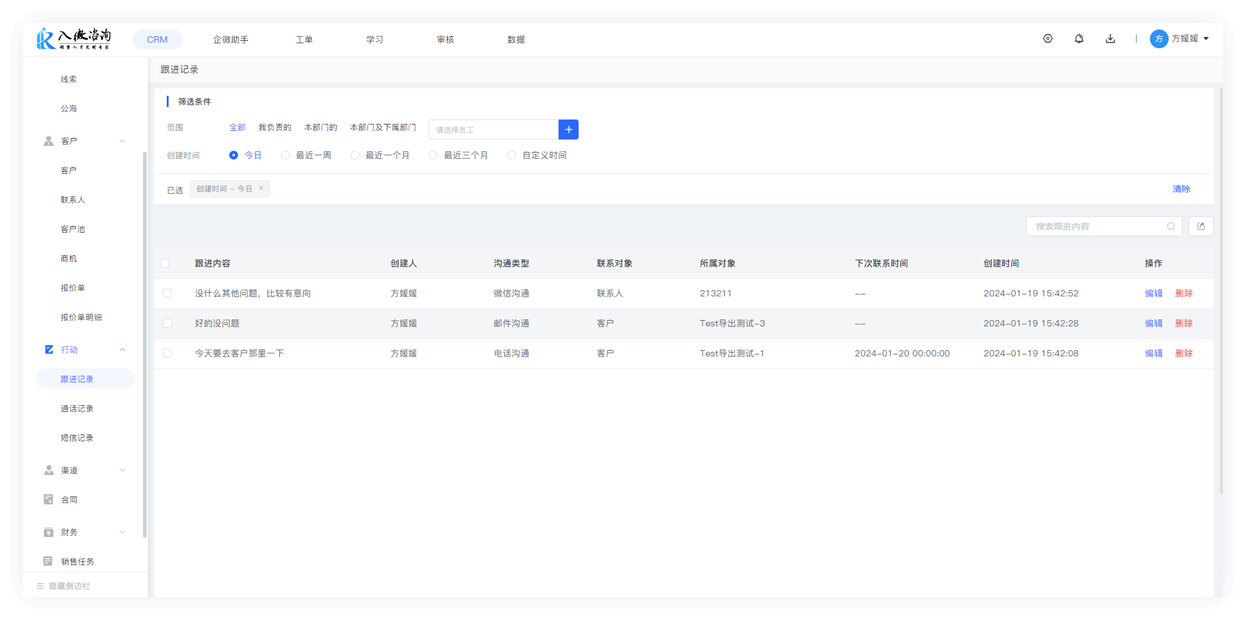Screen dimensions: 1246x620
Task: Open 公海 in the sidebar
Action: click(69, 108)
